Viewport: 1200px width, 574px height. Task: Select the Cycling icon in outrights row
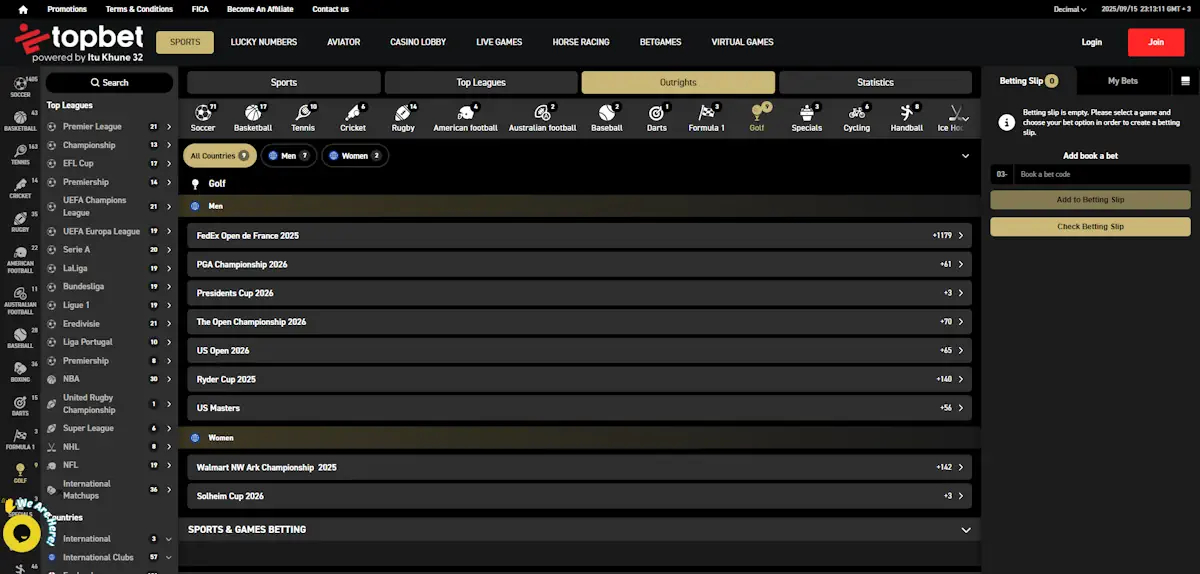tap(857, 117)
